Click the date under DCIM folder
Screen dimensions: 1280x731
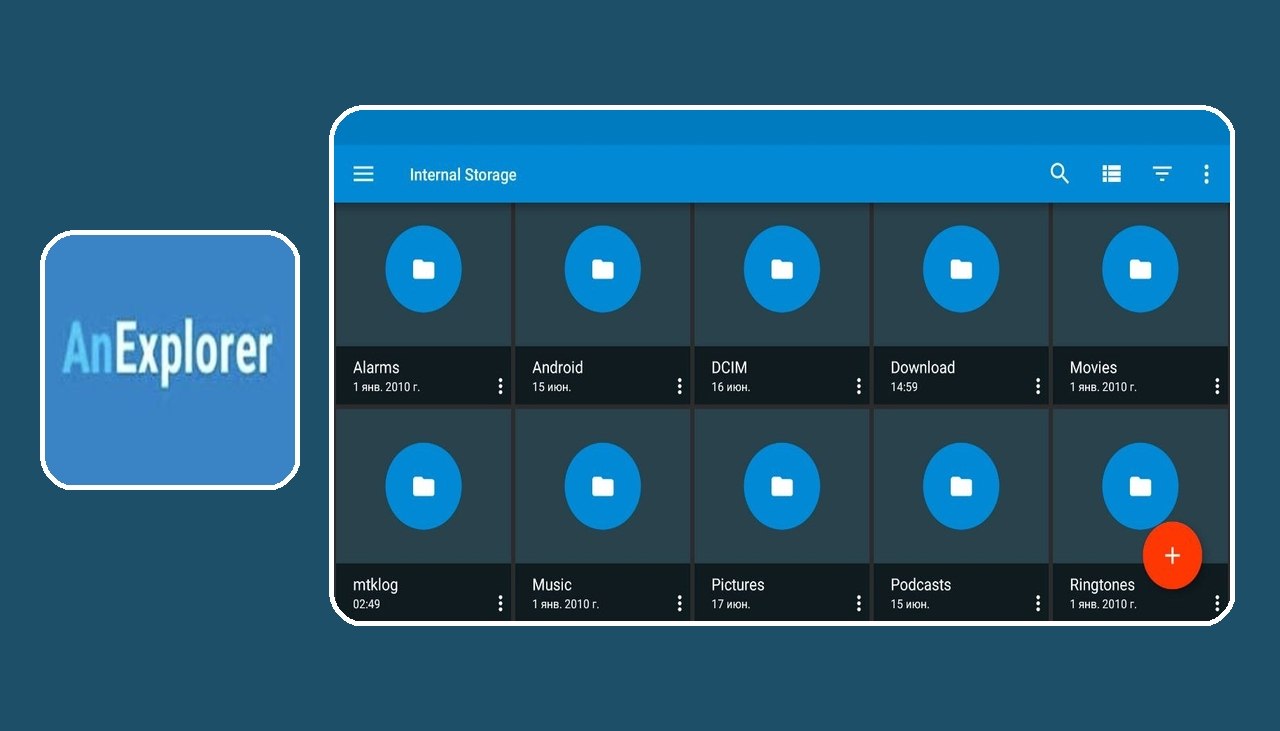(730, 387)
